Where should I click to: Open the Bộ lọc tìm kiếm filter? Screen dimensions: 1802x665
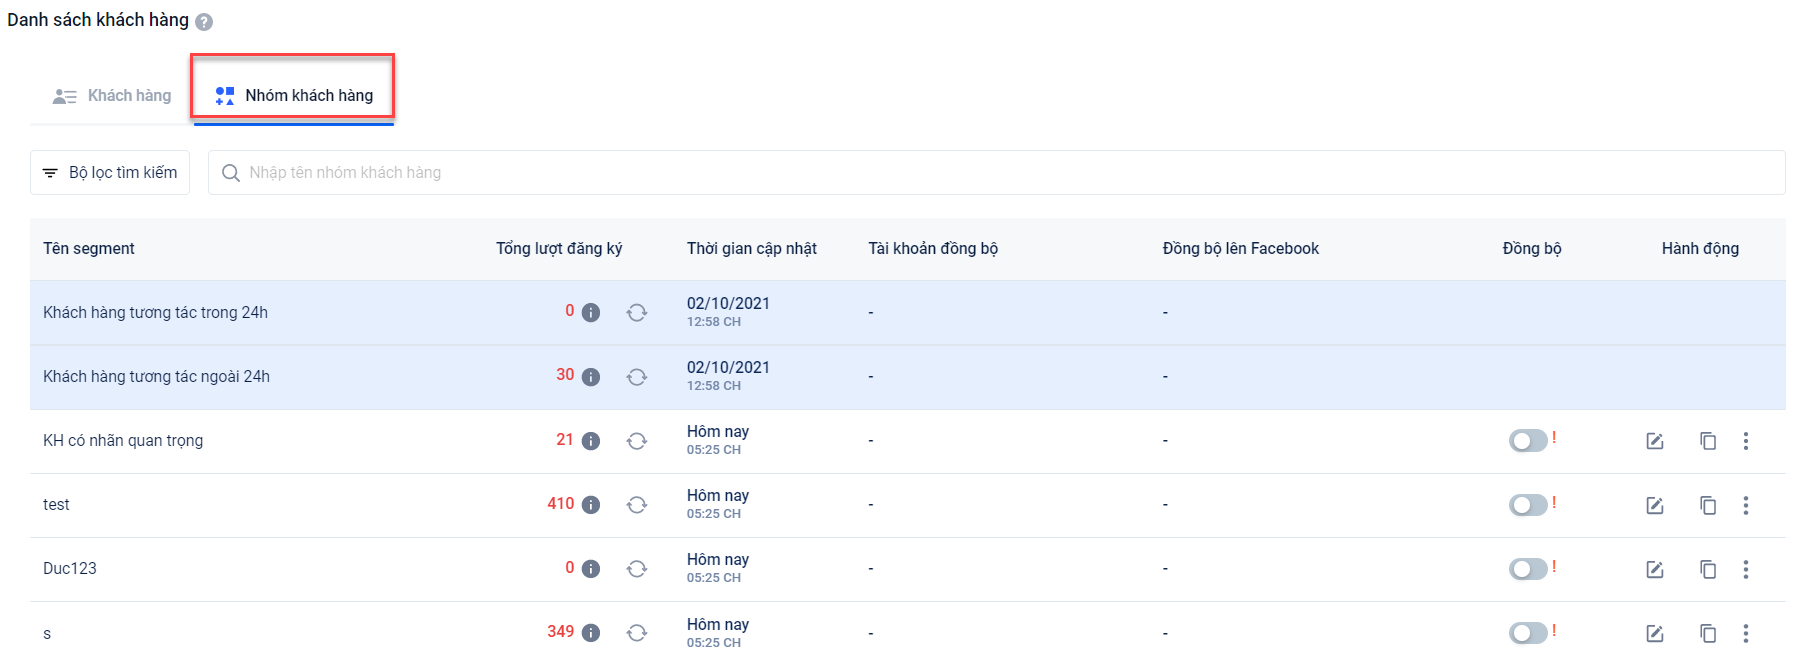[x=110, y=173]
